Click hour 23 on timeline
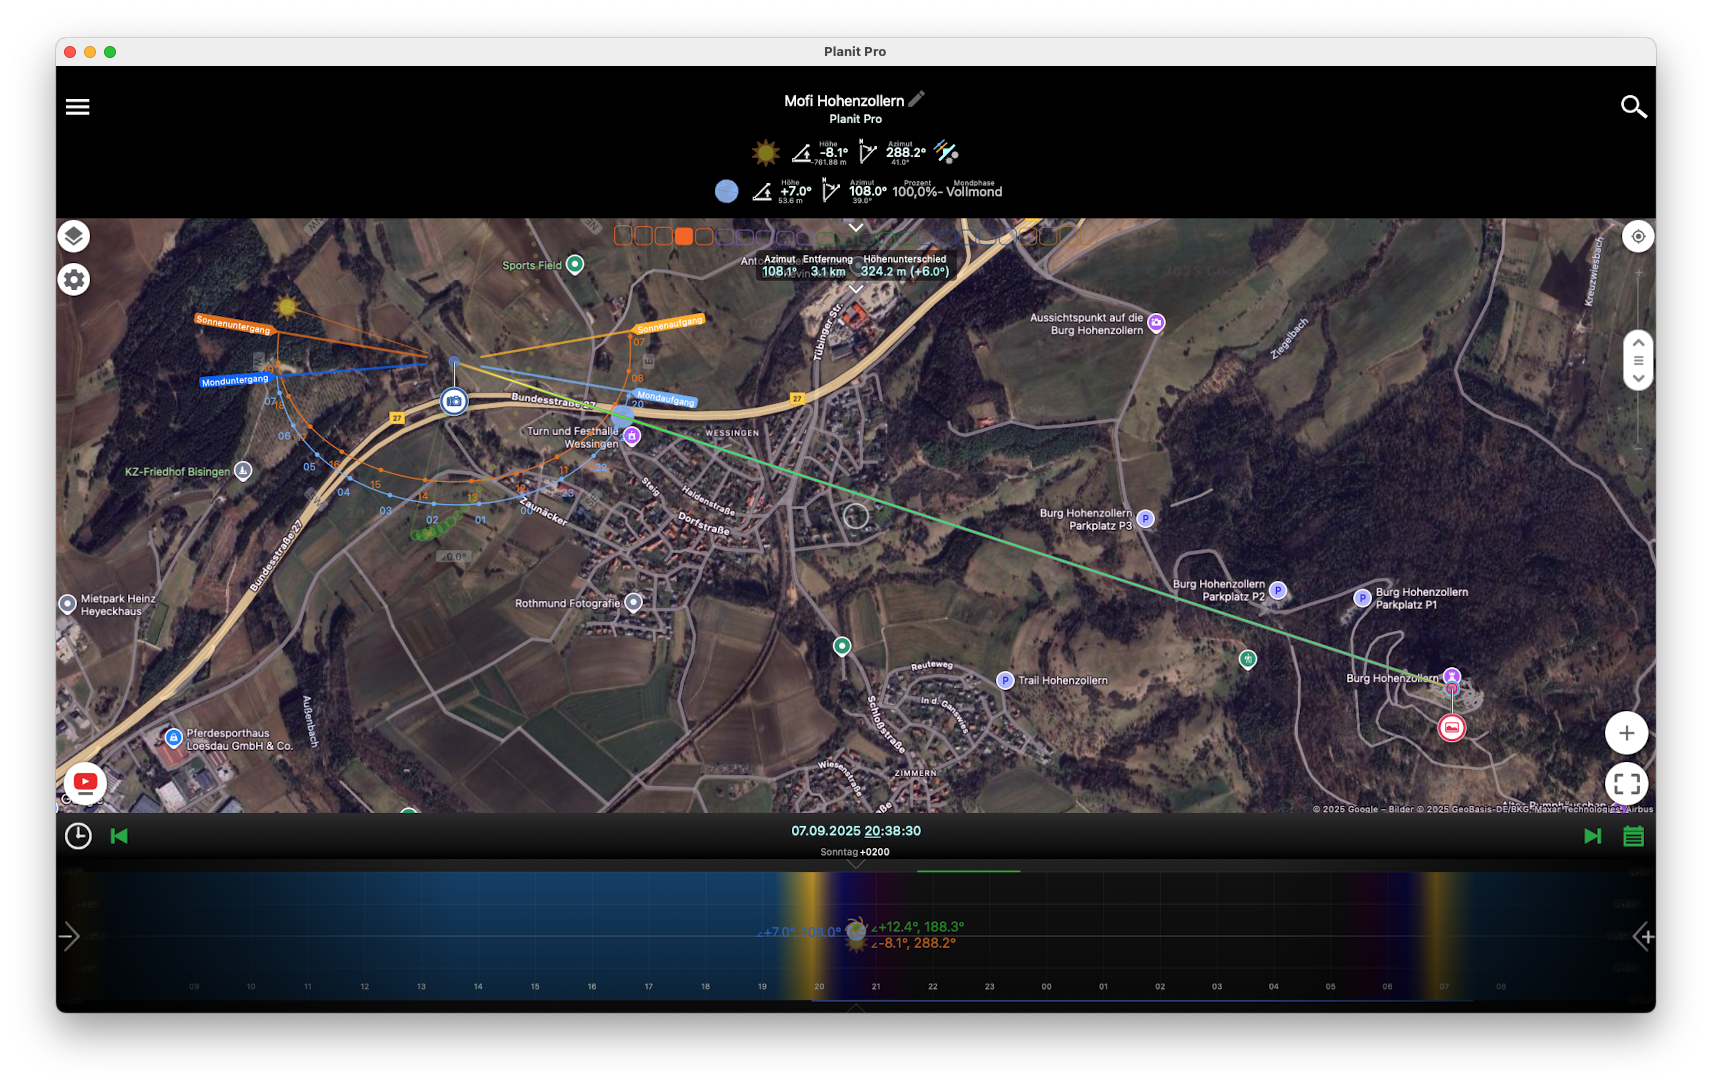This screenshot has width=1712, height=1087. coord(989,986)
